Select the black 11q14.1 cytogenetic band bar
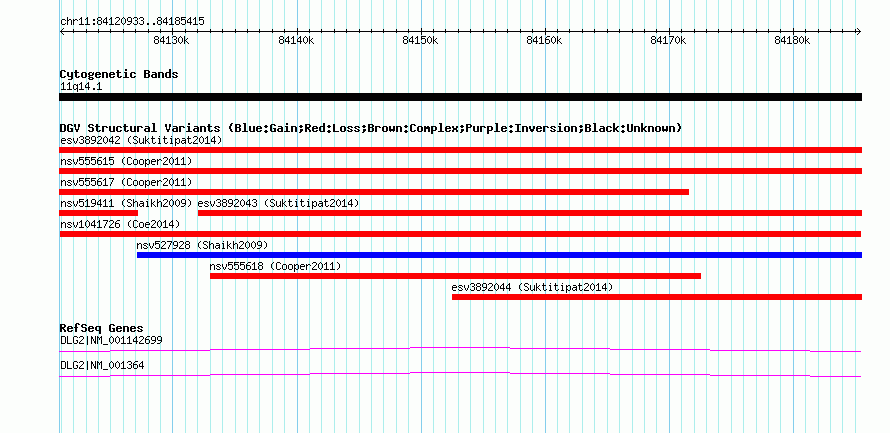The height and width of the screenshot is (433, 890). (460, 97)
